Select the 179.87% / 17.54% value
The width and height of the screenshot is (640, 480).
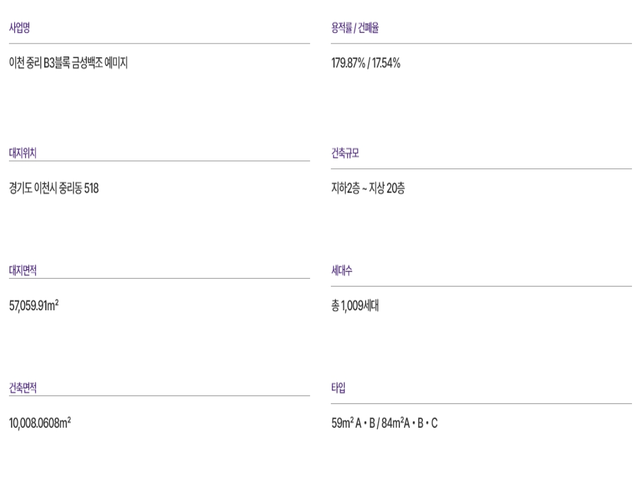click(366, 62)
